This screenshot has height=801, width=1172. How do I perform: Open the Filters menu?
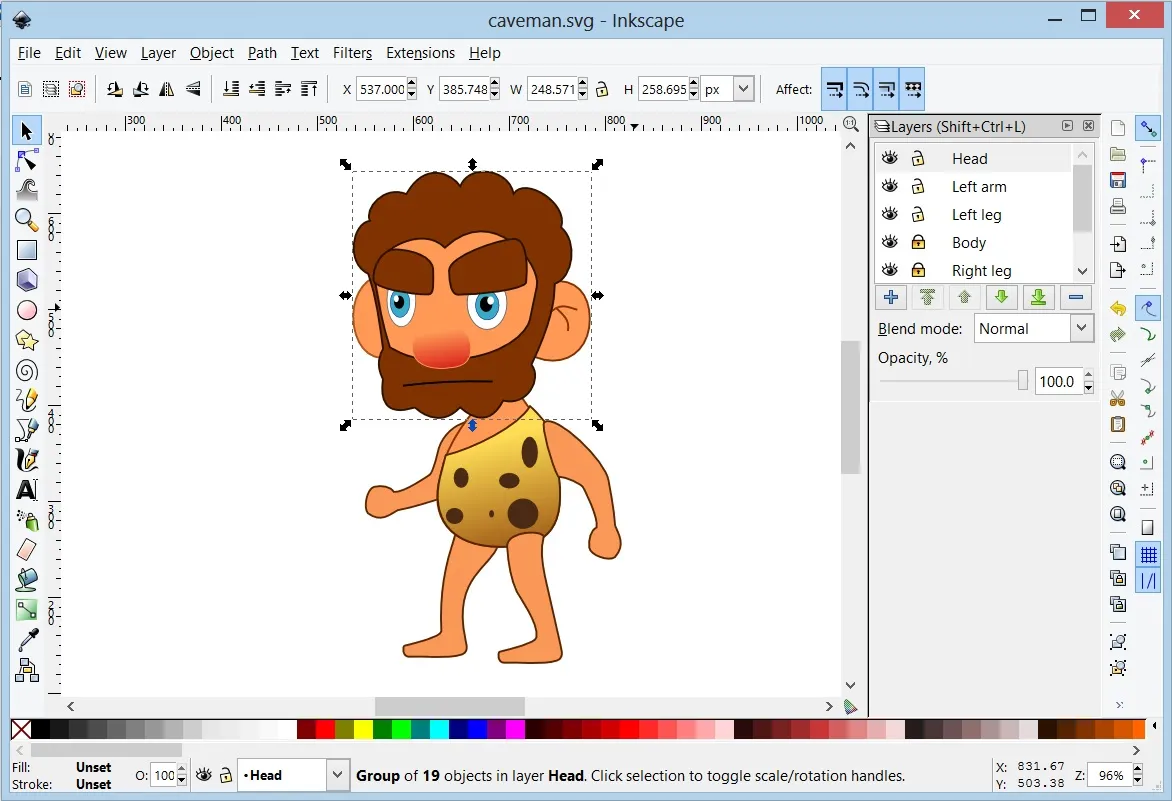click(352, 53)
